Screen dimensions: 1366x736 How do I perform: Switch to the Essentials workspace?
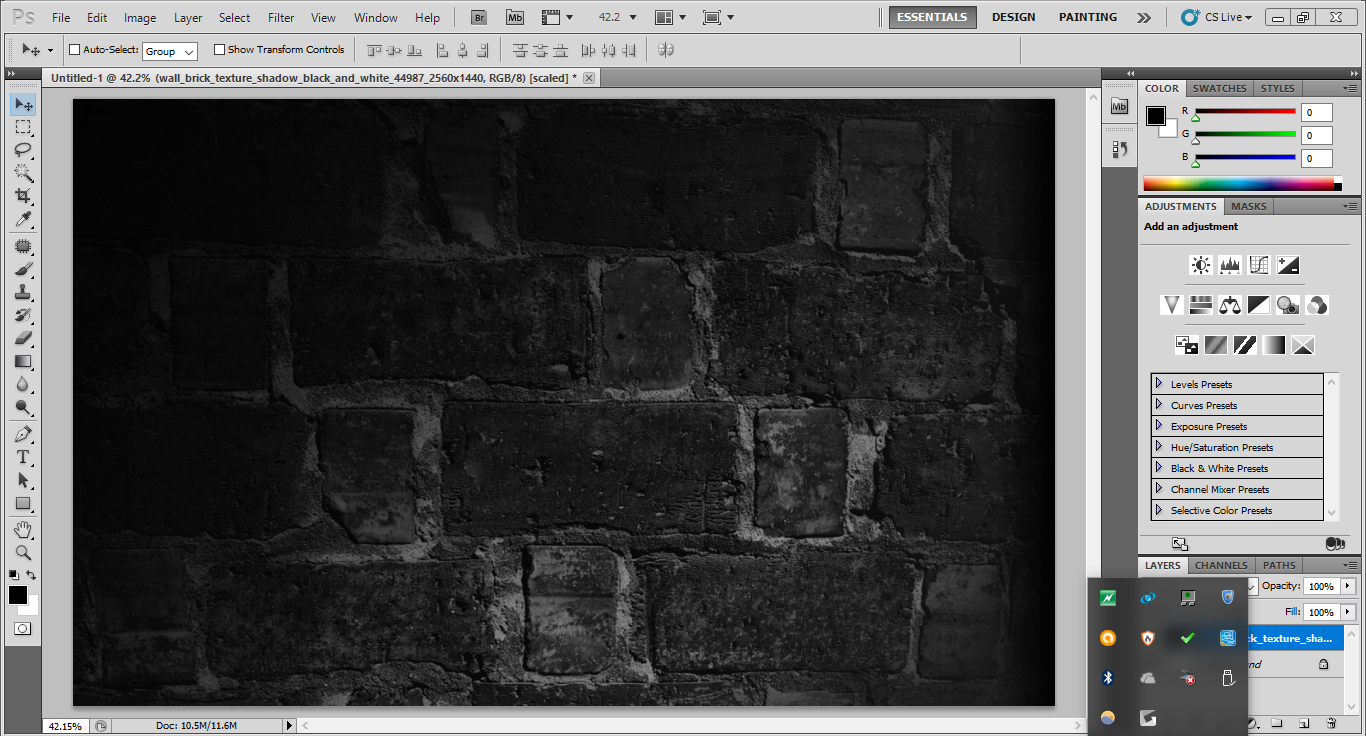(932, 17)
